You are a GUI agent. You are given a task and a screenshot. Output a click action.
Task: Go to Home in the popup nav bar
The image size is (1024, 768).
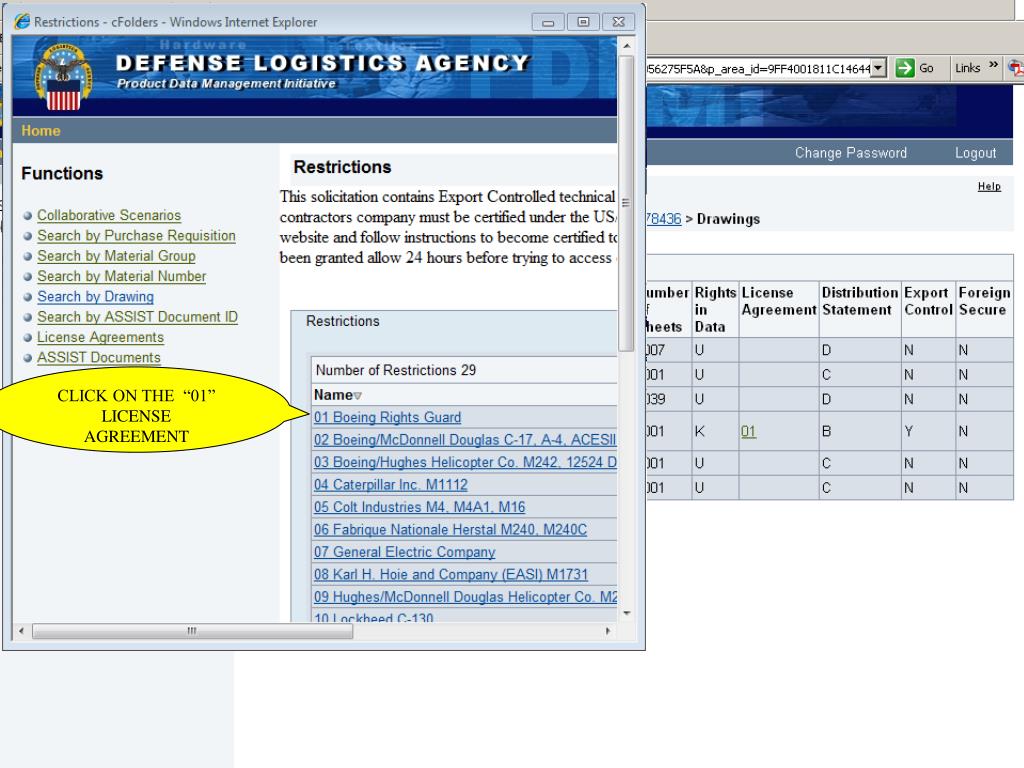pos(40,131)
